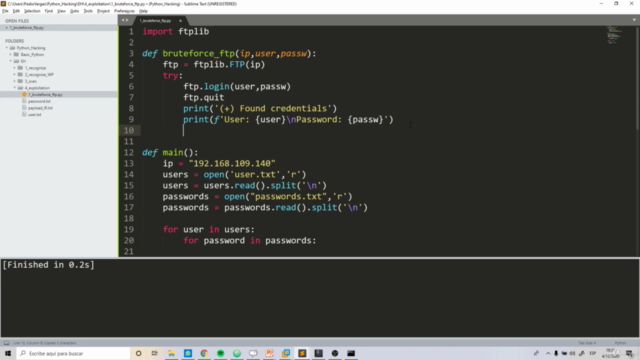Click the minimap code preview
The image size is (640, 360).
tap(613, 36)
